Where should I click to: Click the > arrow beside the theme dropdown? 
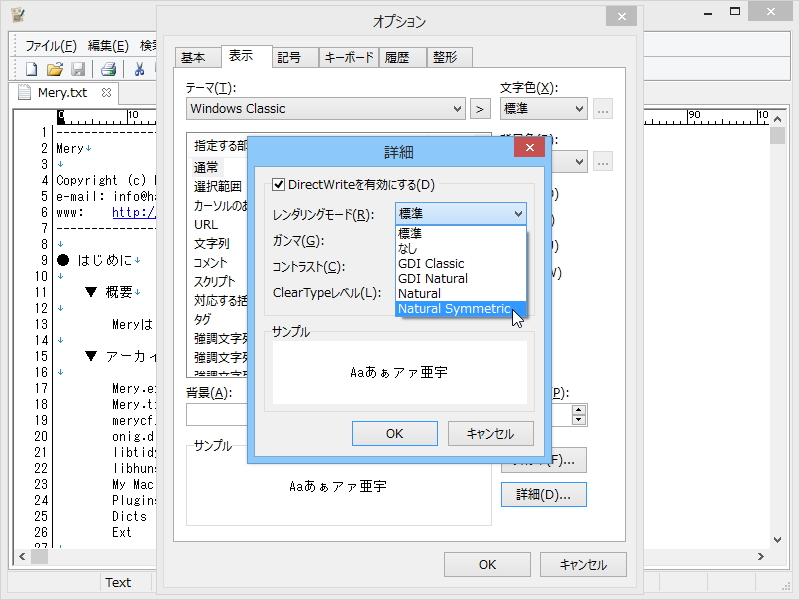(480, 108)
